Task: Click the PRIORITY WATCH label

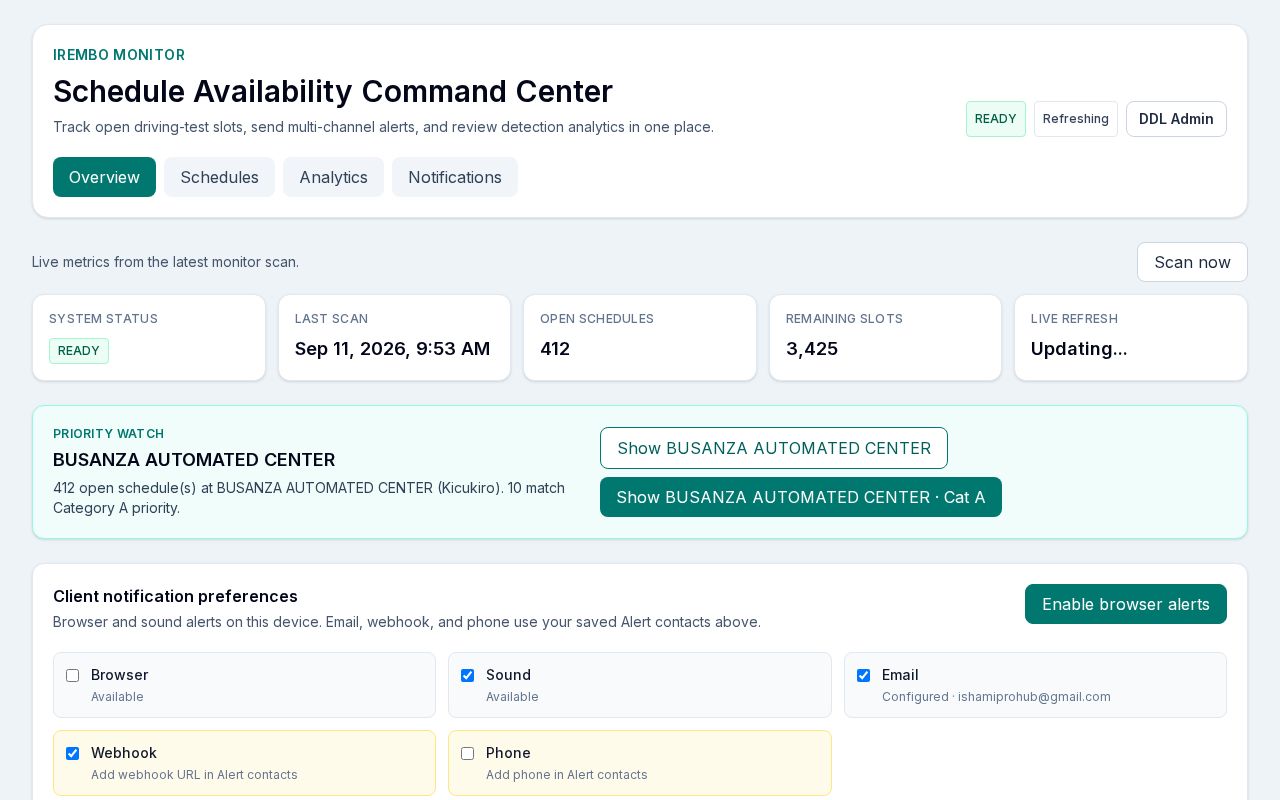Action: click(108, 434)
